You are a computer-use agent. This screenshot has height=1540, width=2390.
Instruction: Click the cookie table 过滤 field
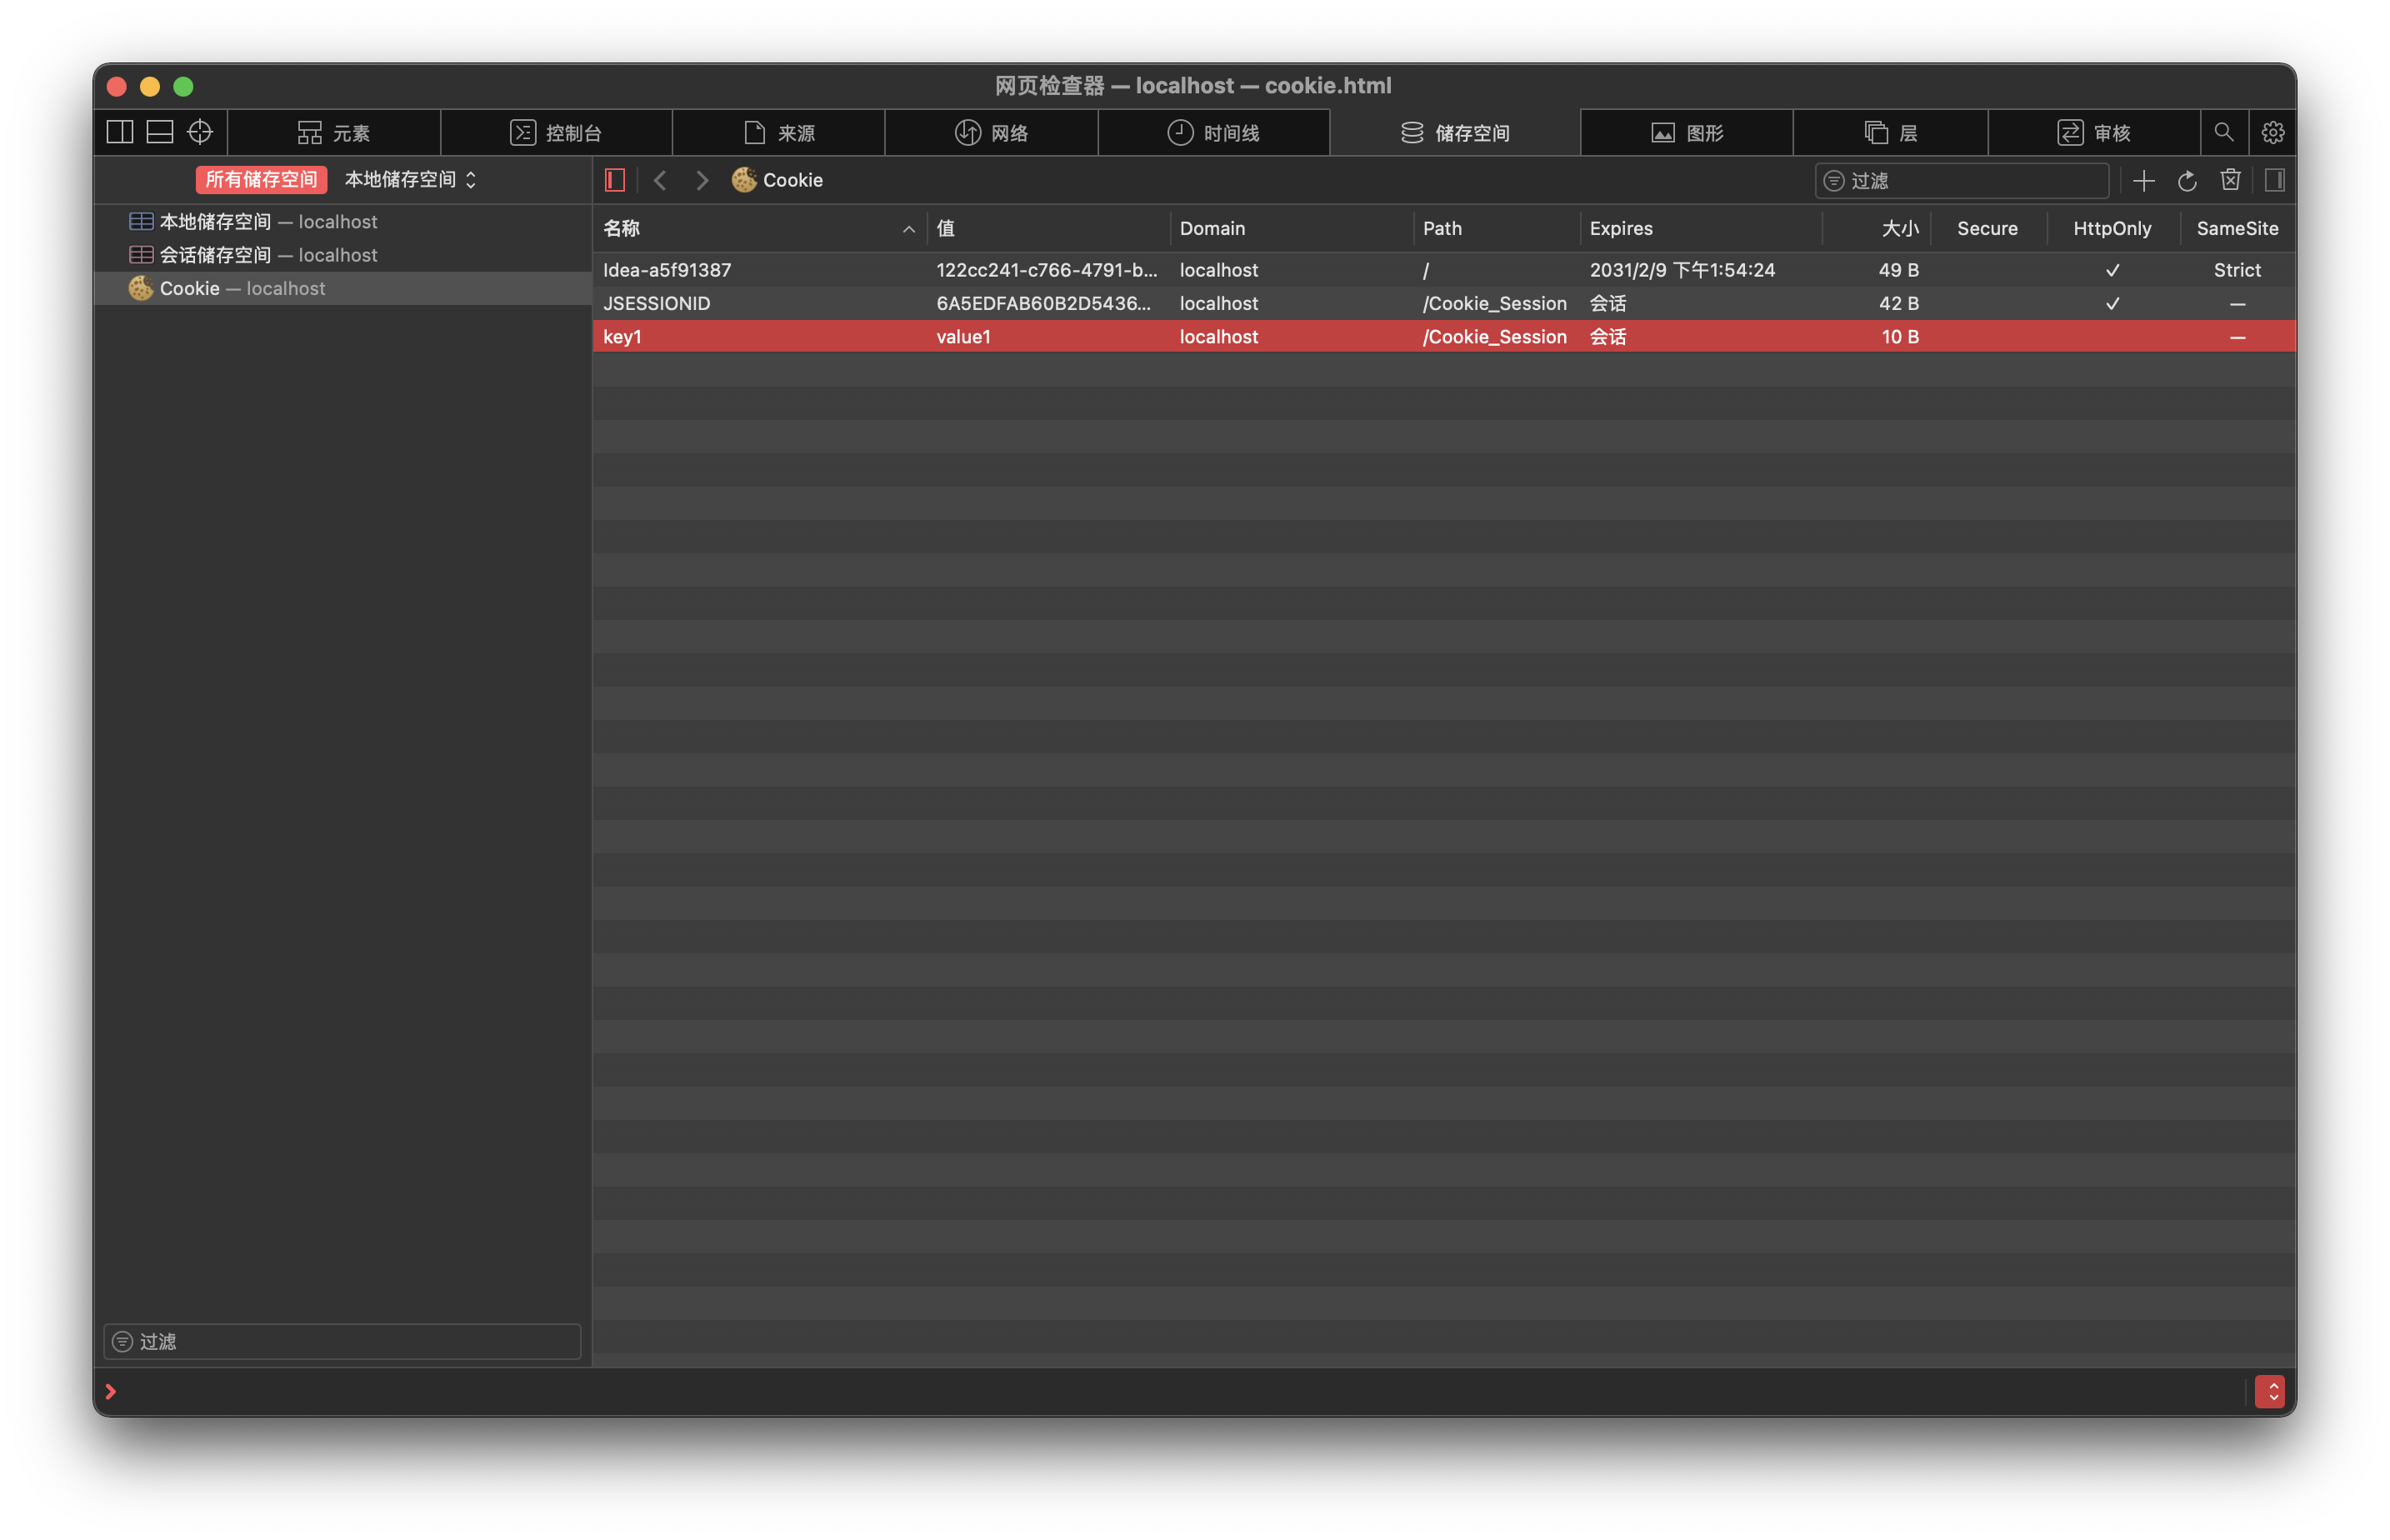point(1961,181)
